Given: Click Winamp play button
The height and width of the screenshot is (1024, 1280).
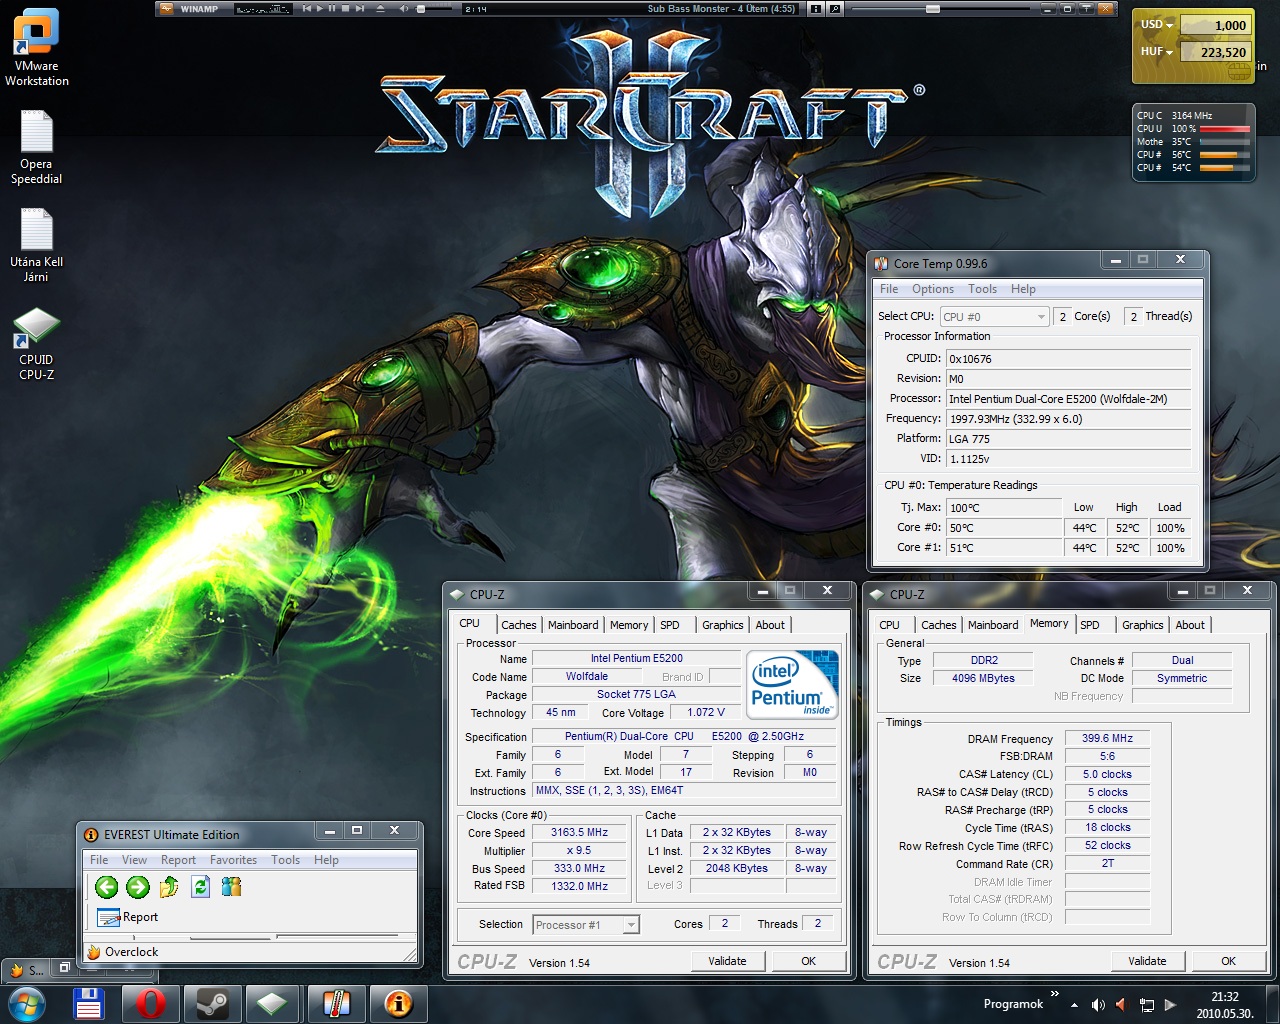Looking at the screenshot, I should [320, 8].
